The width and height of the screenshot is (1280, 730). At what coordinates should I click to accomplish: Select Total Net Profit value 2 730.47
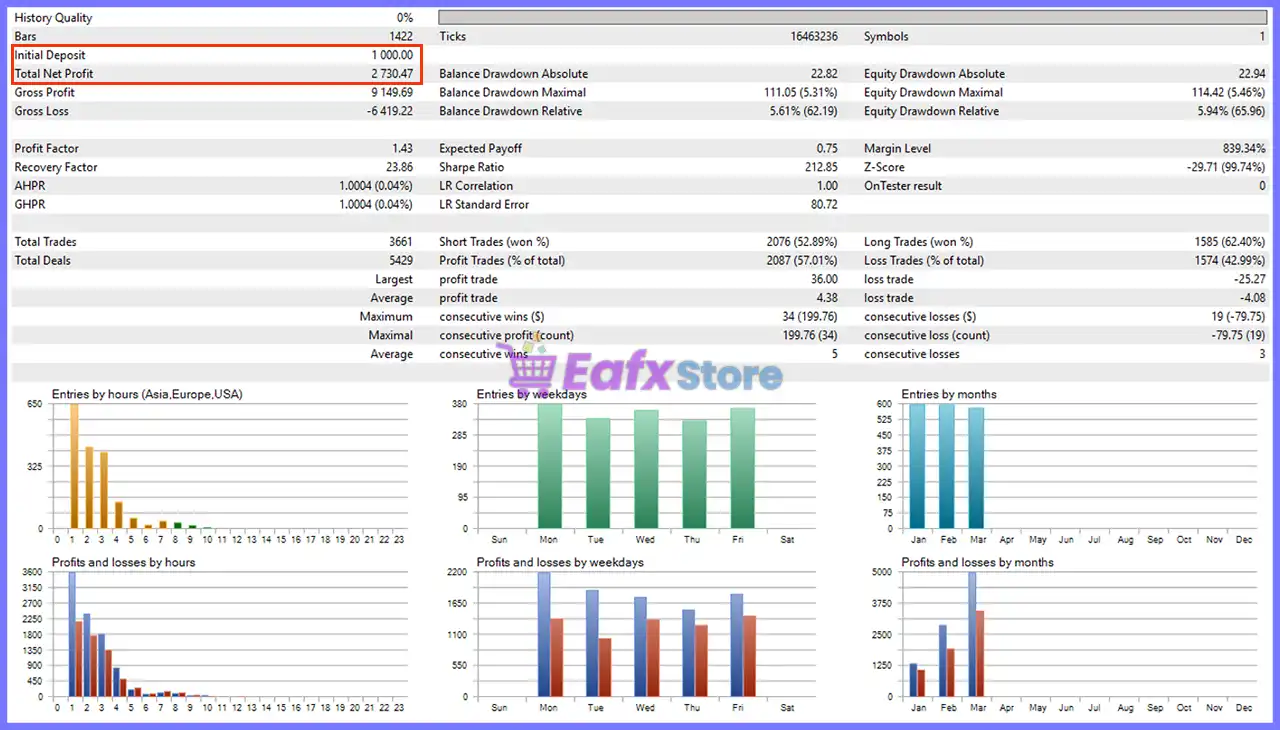click(x=392, y=74)
